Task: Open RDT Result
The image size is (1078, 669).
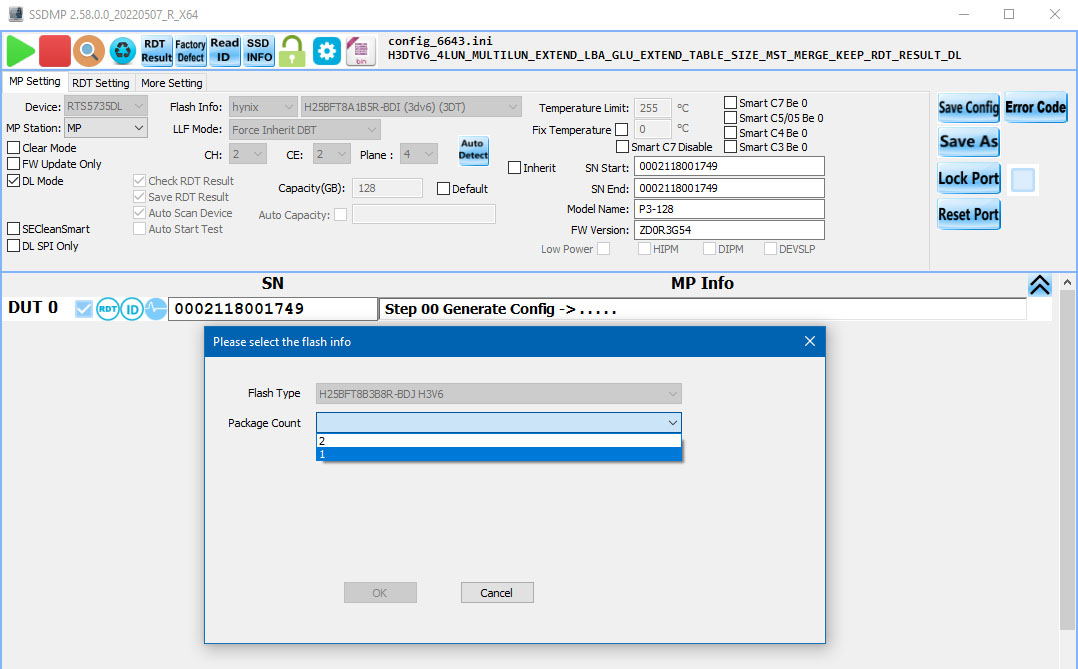Action: (x=156, y=51)
